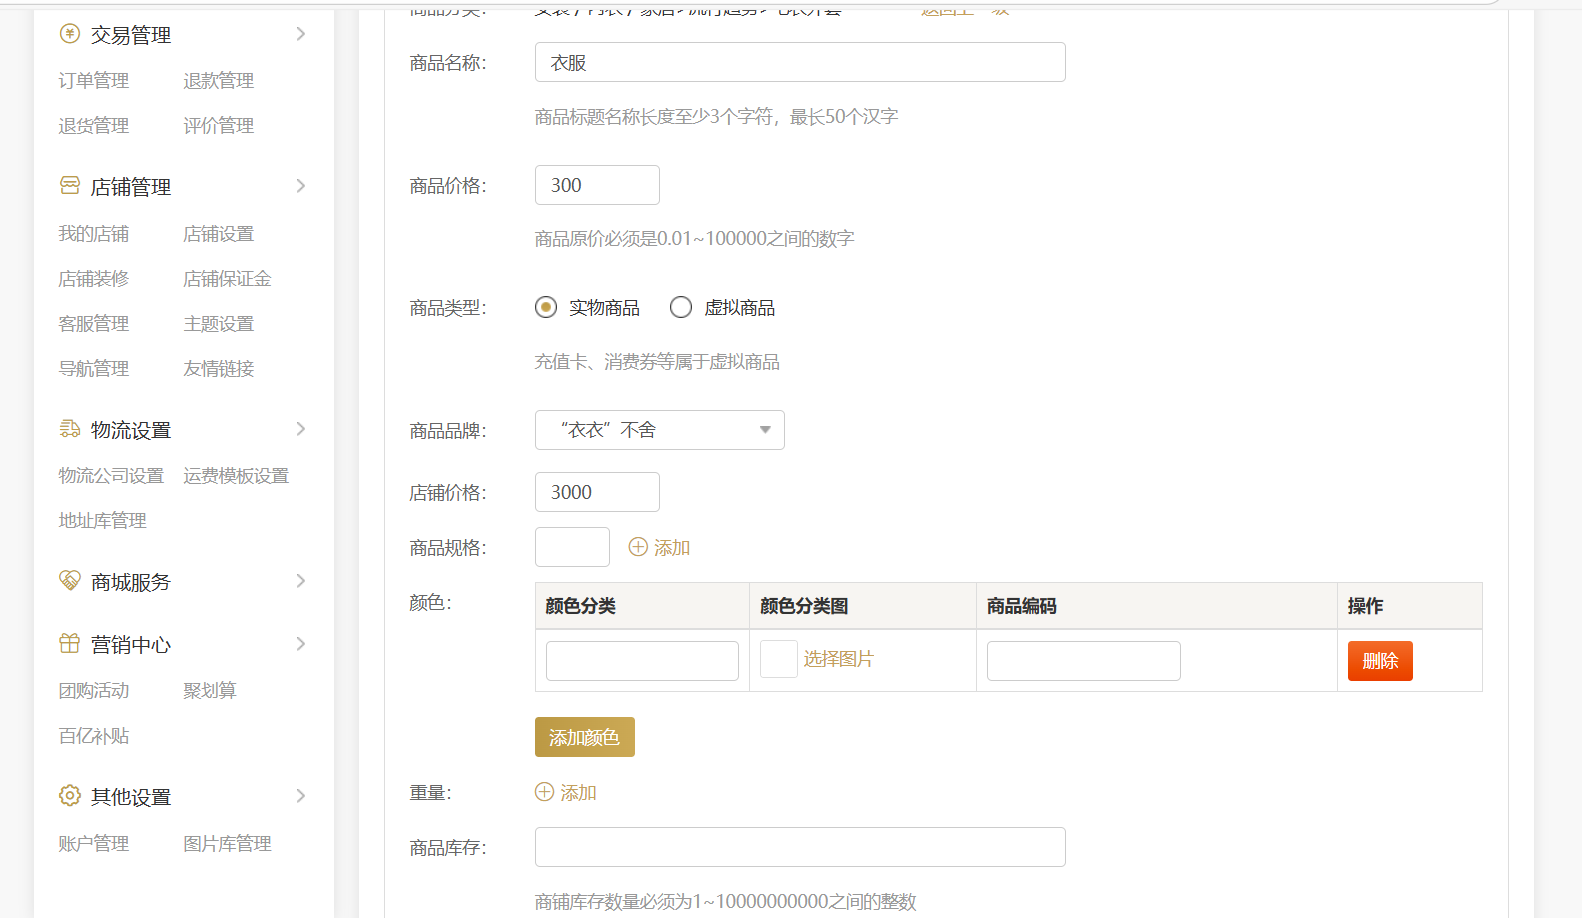Select the 虚拟商品 radio button

[681, 307]
